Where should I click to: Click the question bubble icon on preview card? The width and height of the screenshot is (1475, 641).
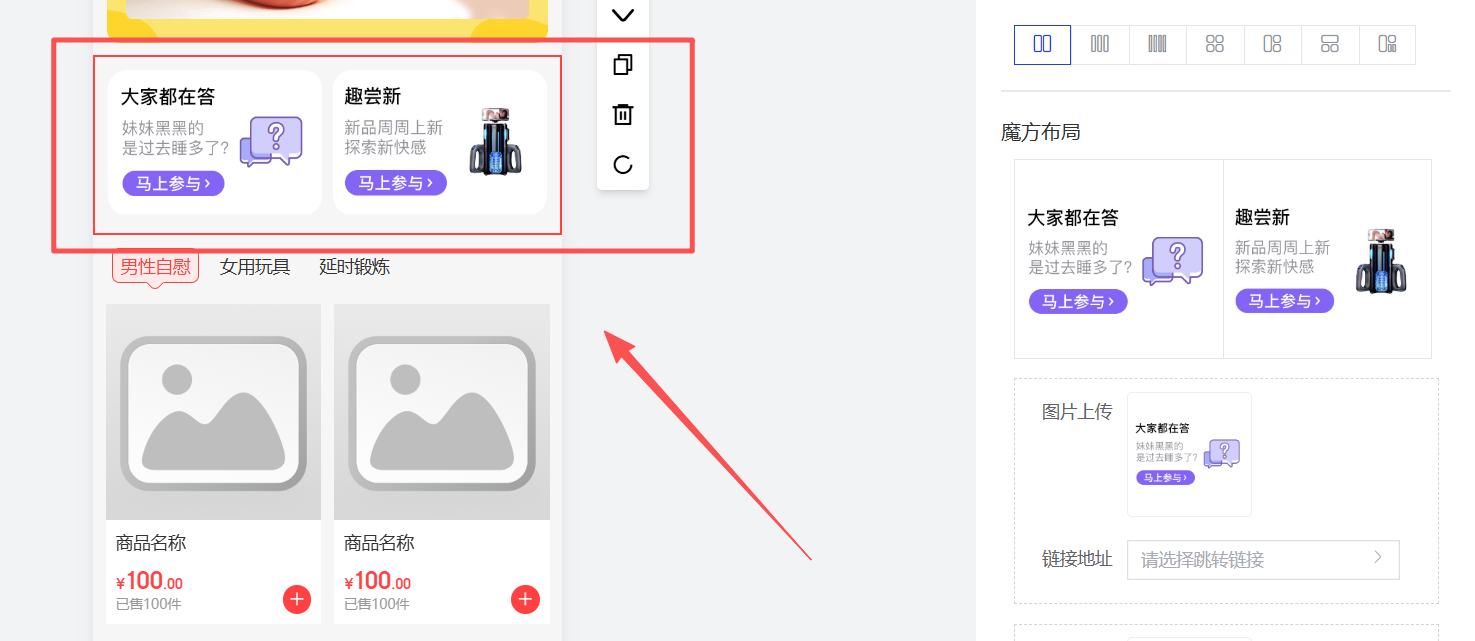pos(271,141)
